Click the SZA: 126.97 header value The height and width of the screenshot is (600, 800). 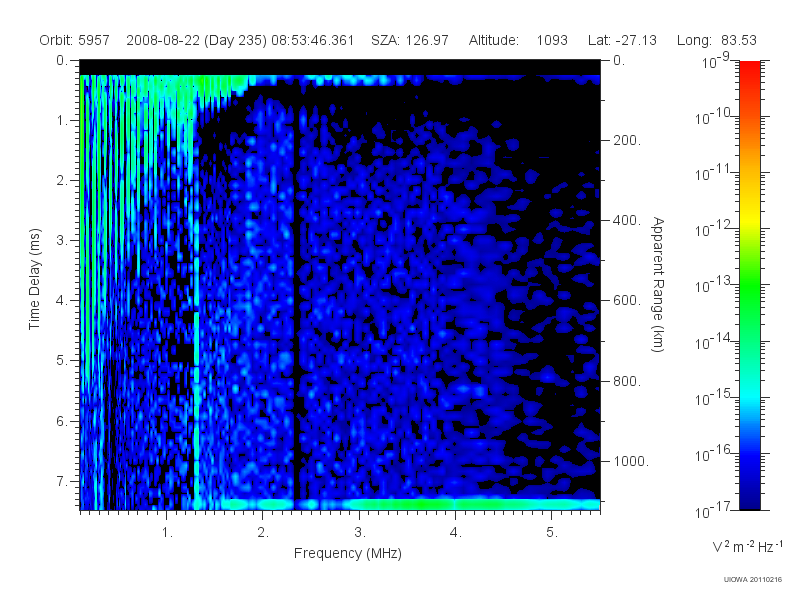click(x=410, y=40)
